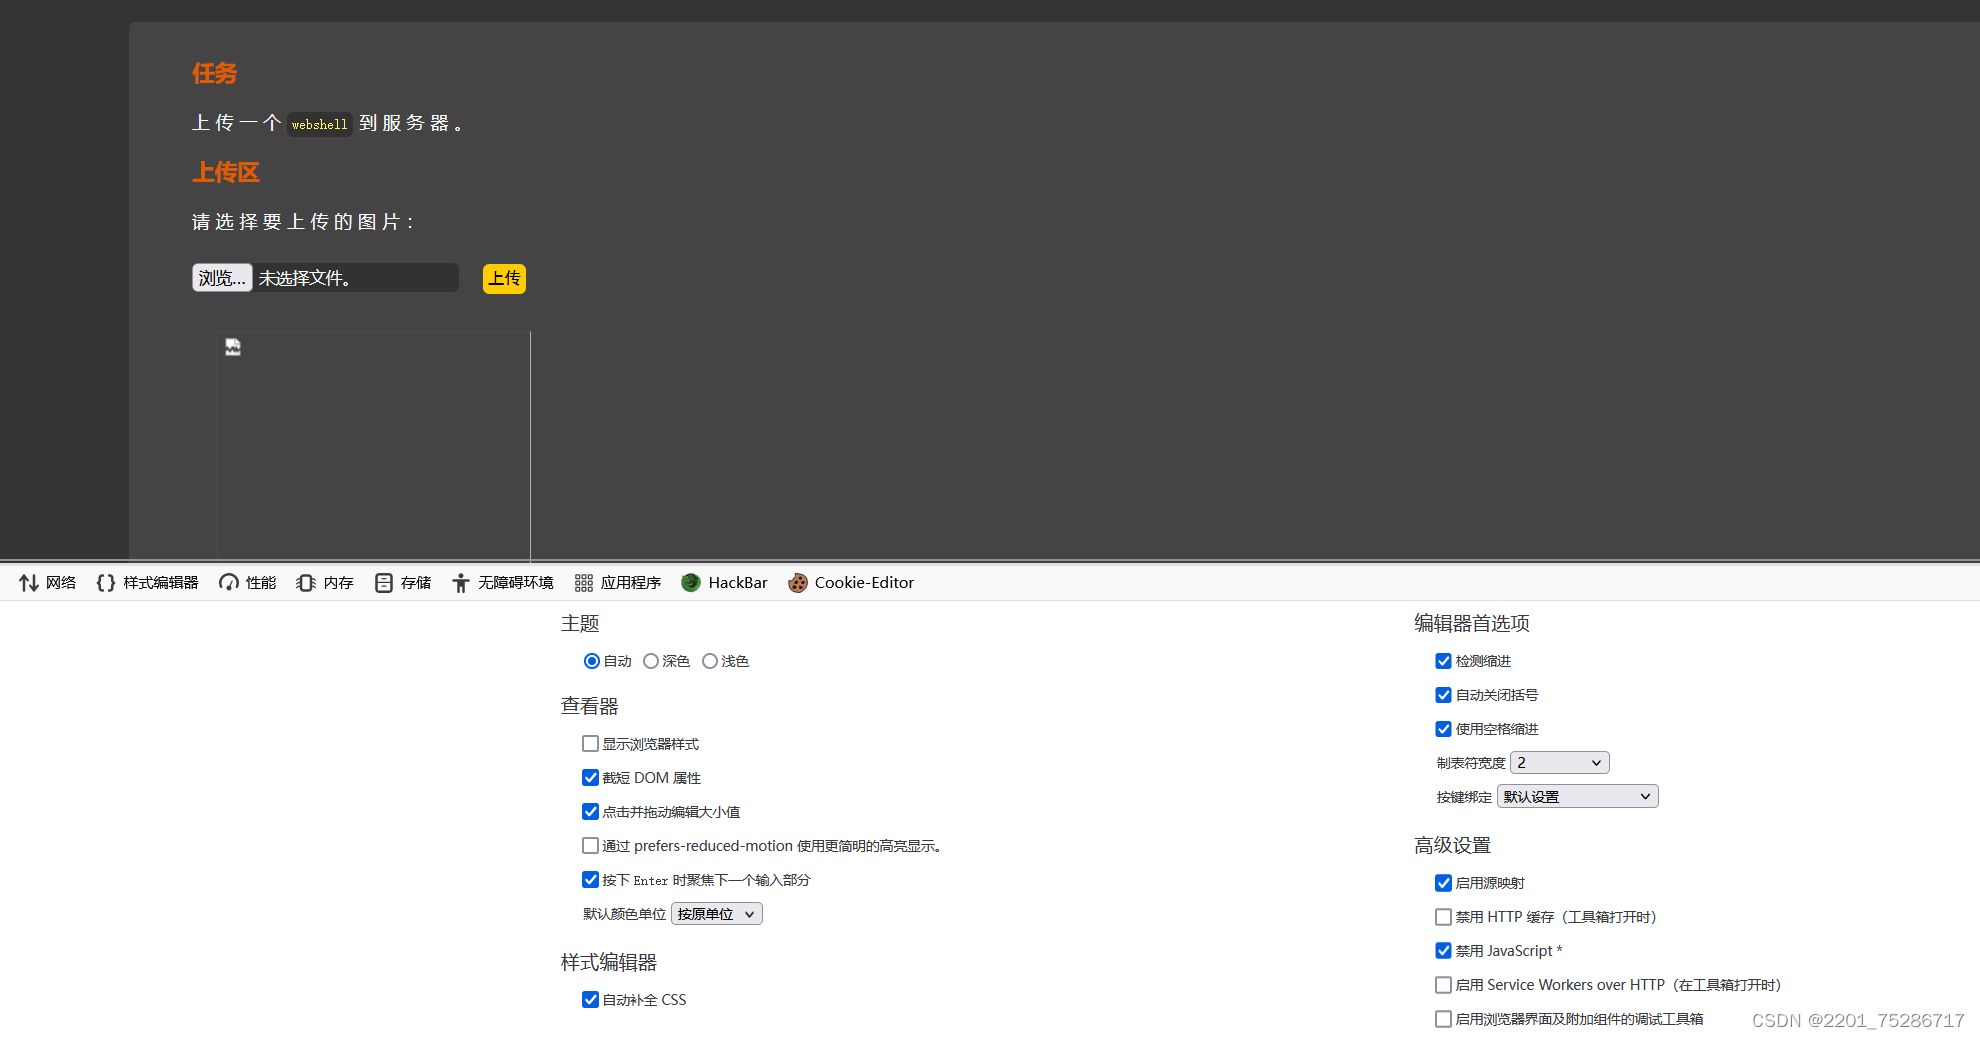Toggle 点击并拖动编辑大小值 checkbox
The height and width of the screenshot is (1039, 1980).
click(x=590, y=812)
